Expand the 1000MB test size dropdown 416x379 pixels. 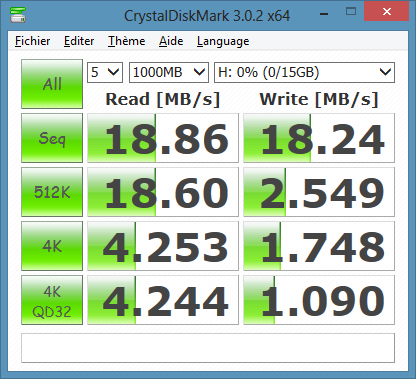pyautogui.click(x=169, y=72)
